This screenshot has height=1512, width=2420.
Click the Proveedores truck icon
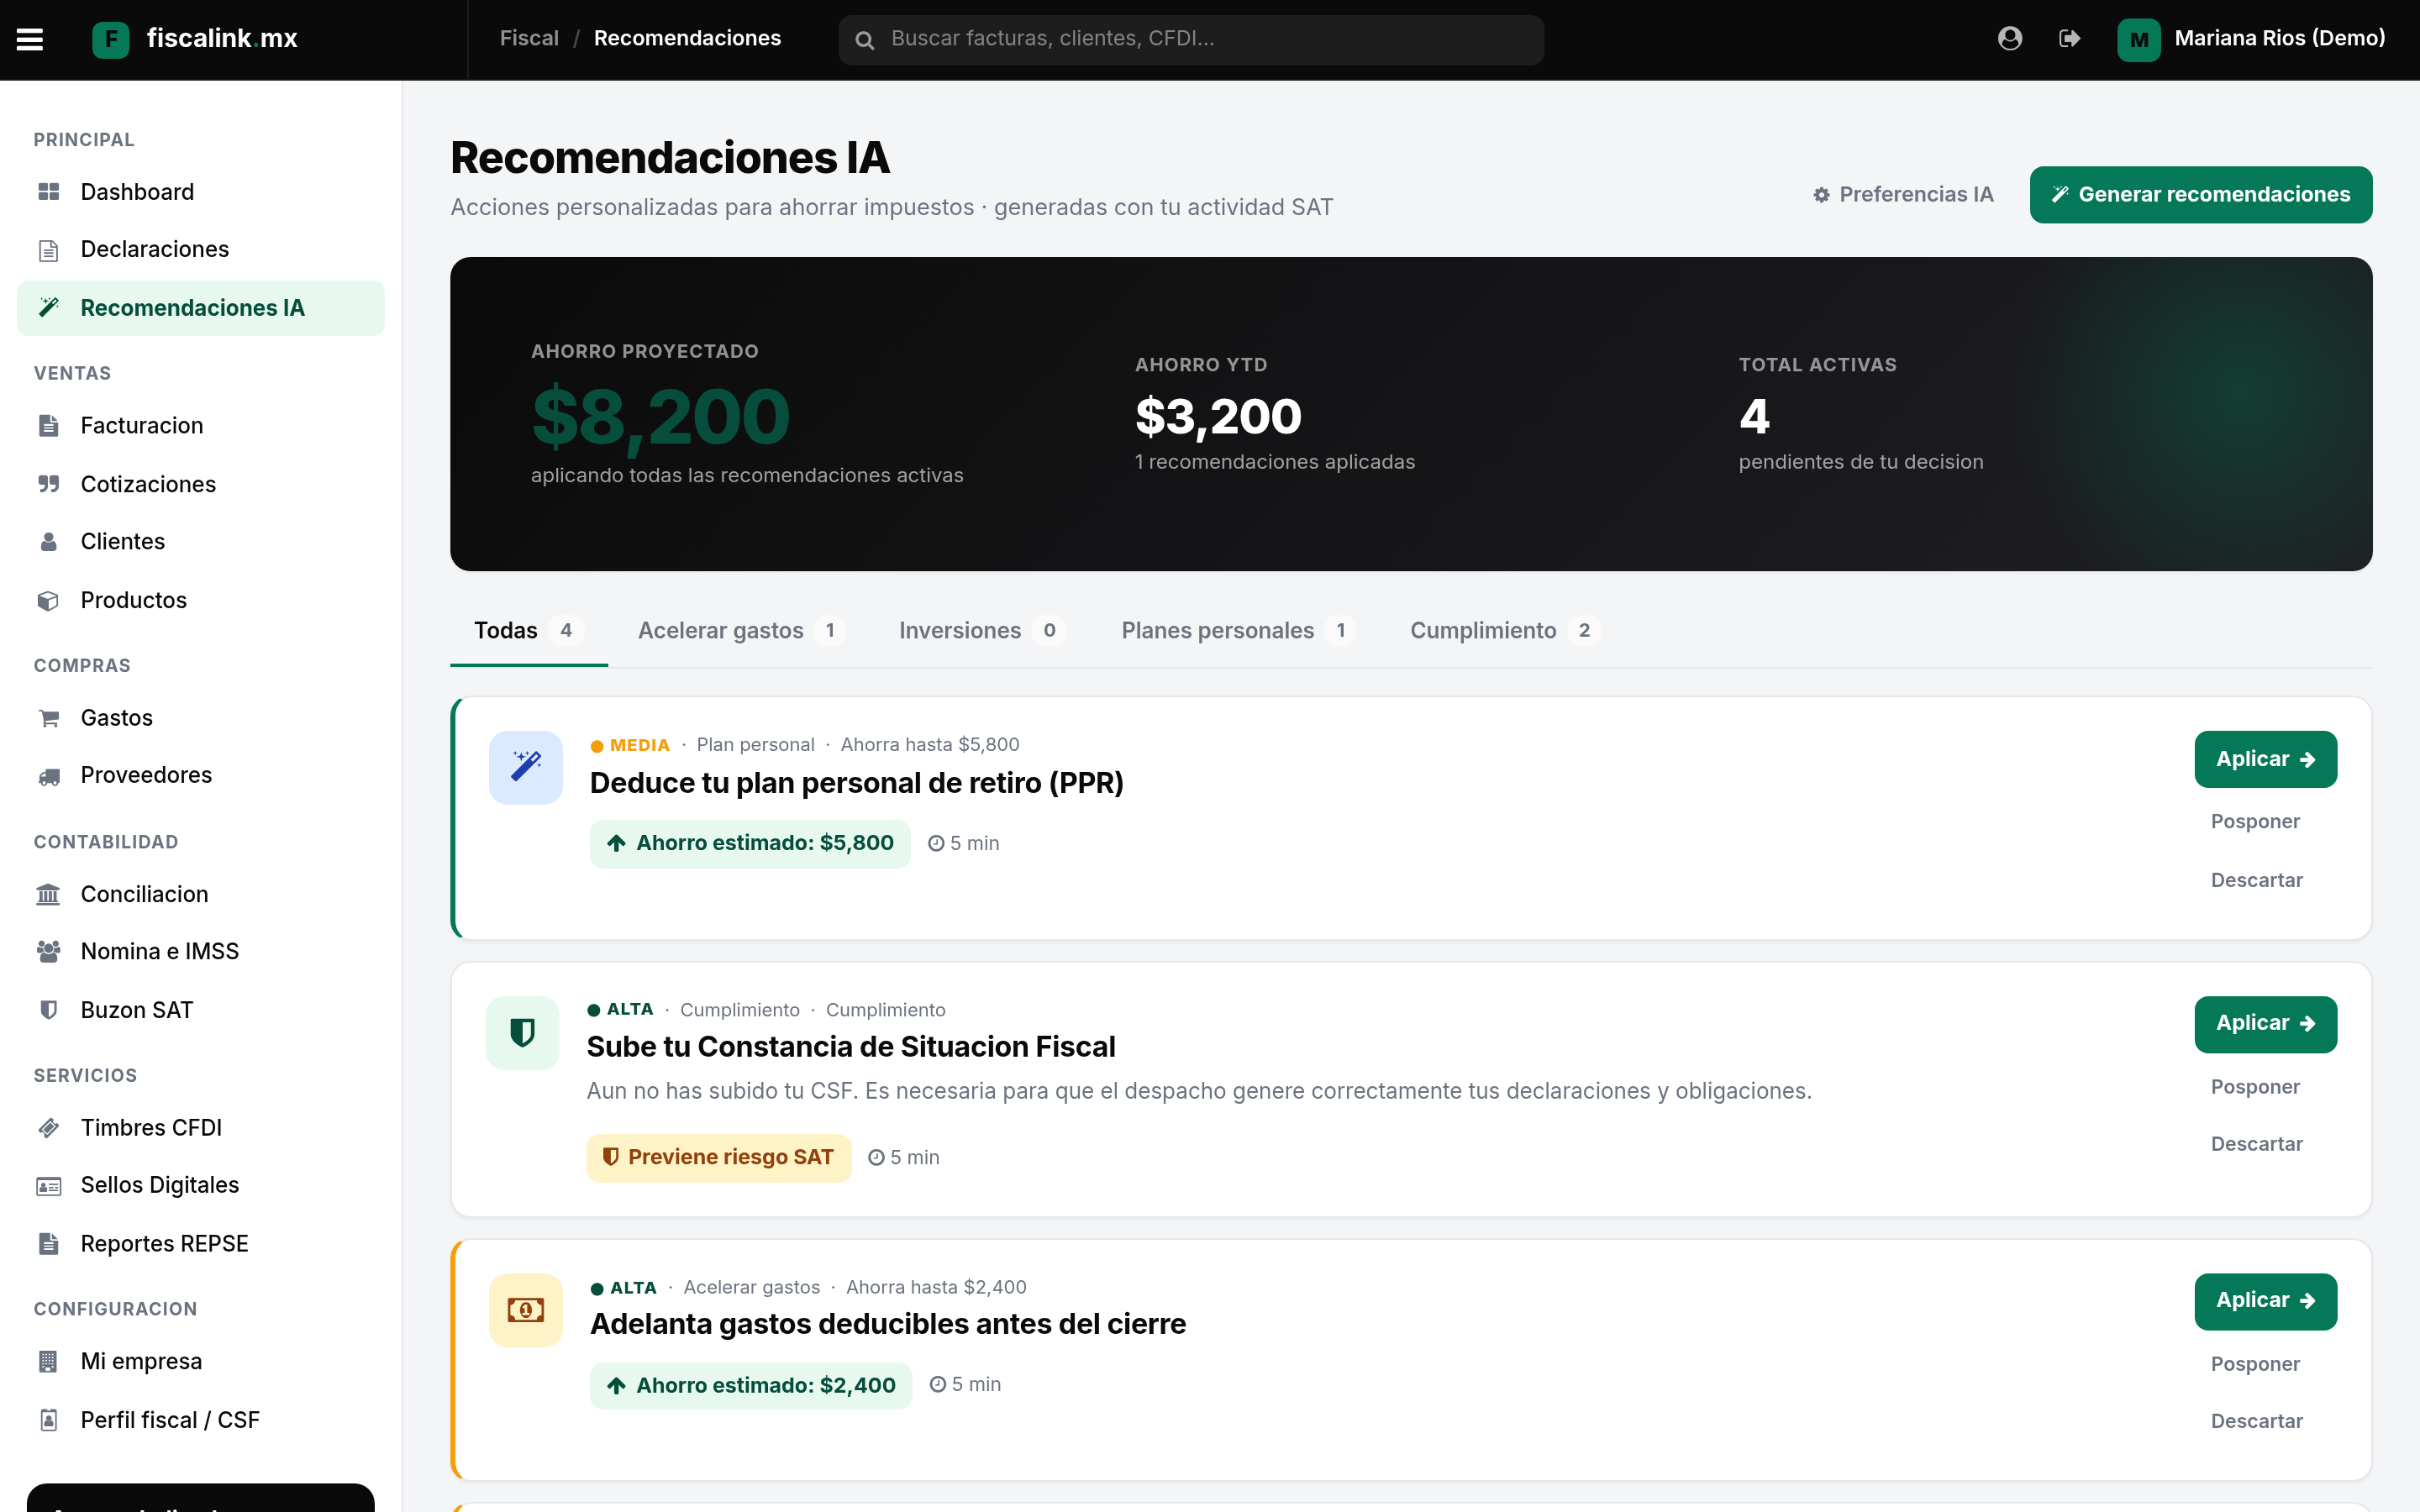48,776
